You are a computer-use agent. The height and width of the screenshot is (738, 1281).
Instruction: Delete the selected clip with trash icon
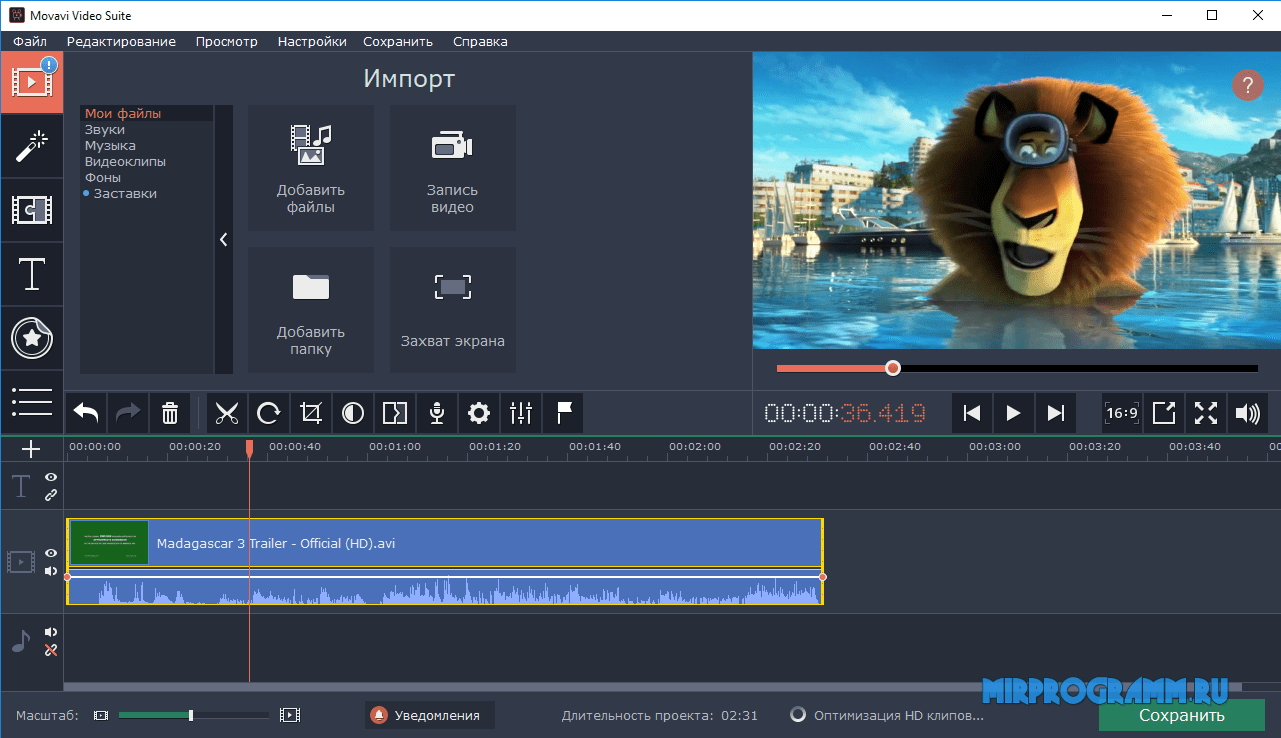[170, 413]
